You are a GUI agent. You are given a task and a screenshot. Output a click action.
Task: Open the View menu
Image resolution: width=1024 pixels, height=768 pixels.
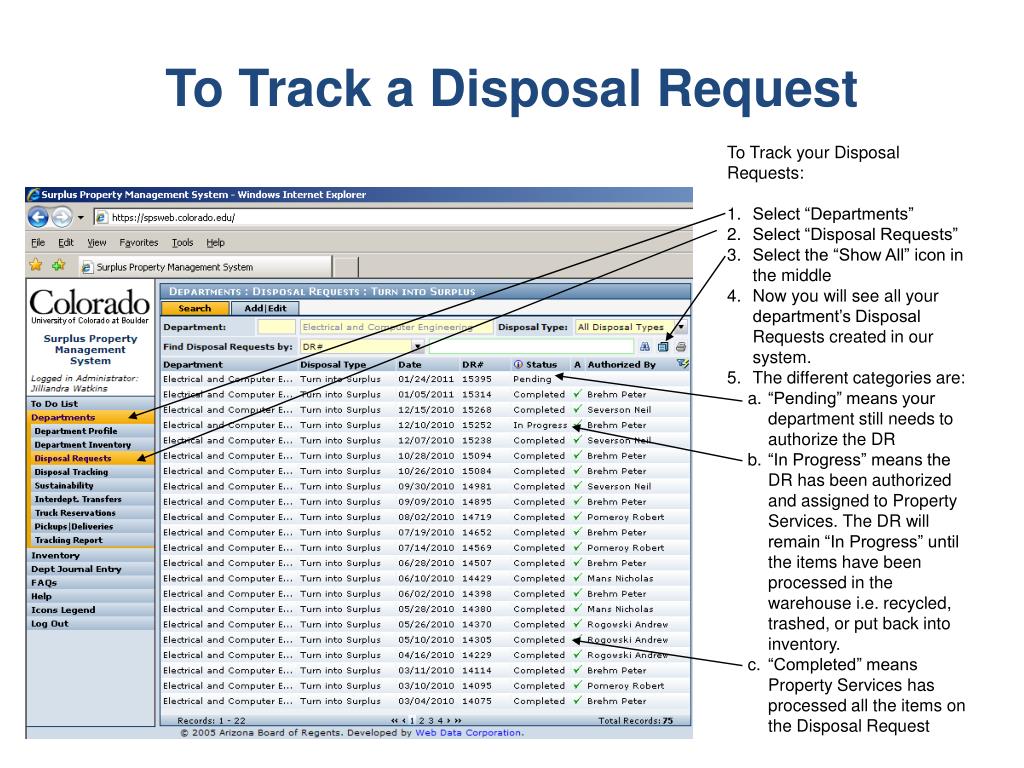pyautogui.click(x=97, y=242)
